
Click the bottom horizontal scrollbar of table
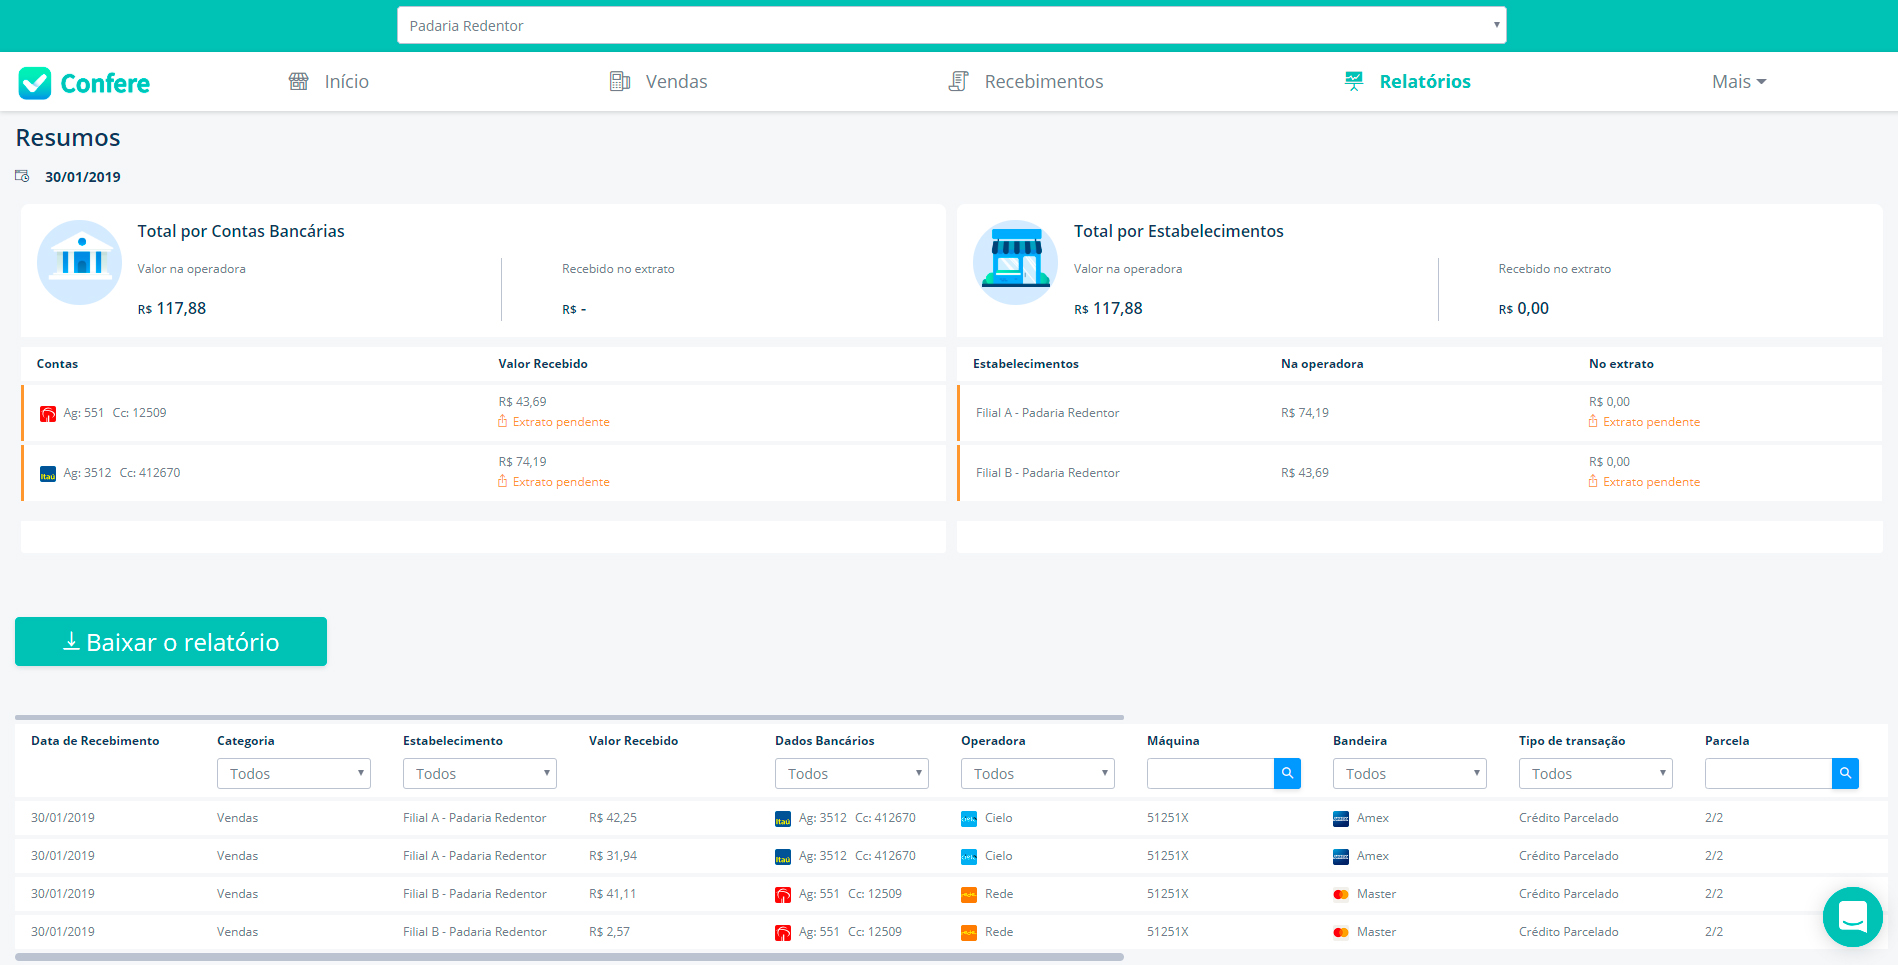tap(569, 957)
